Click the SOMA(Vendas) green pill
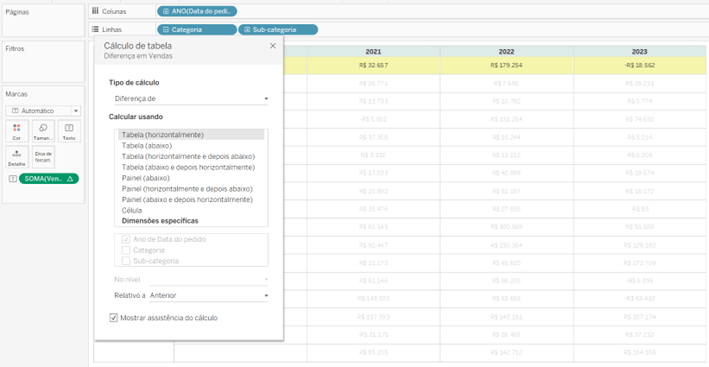Viewport: 709px width, 367px height. point(49,179)
